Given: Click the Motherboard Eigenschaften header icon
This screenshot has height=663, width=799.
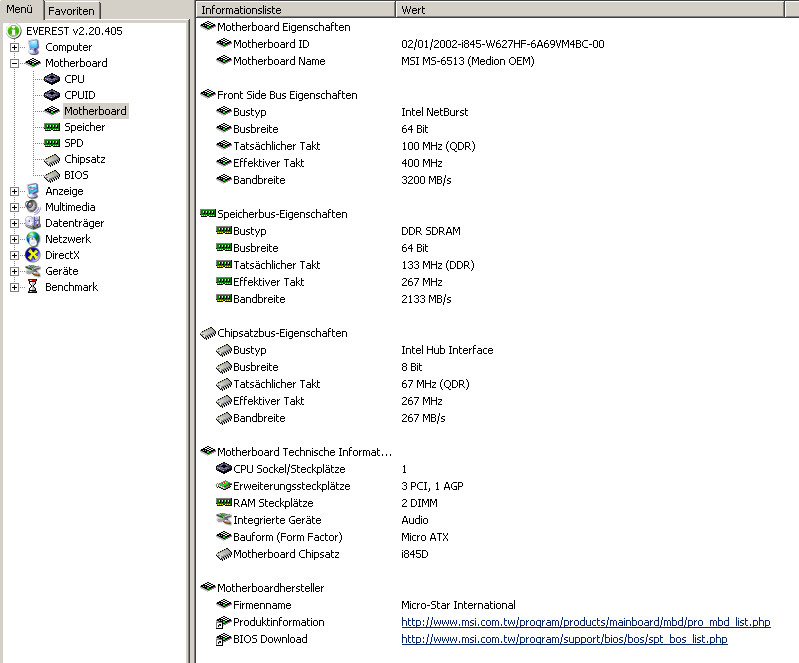Looking at the screenshot, I should click(208, 26).
